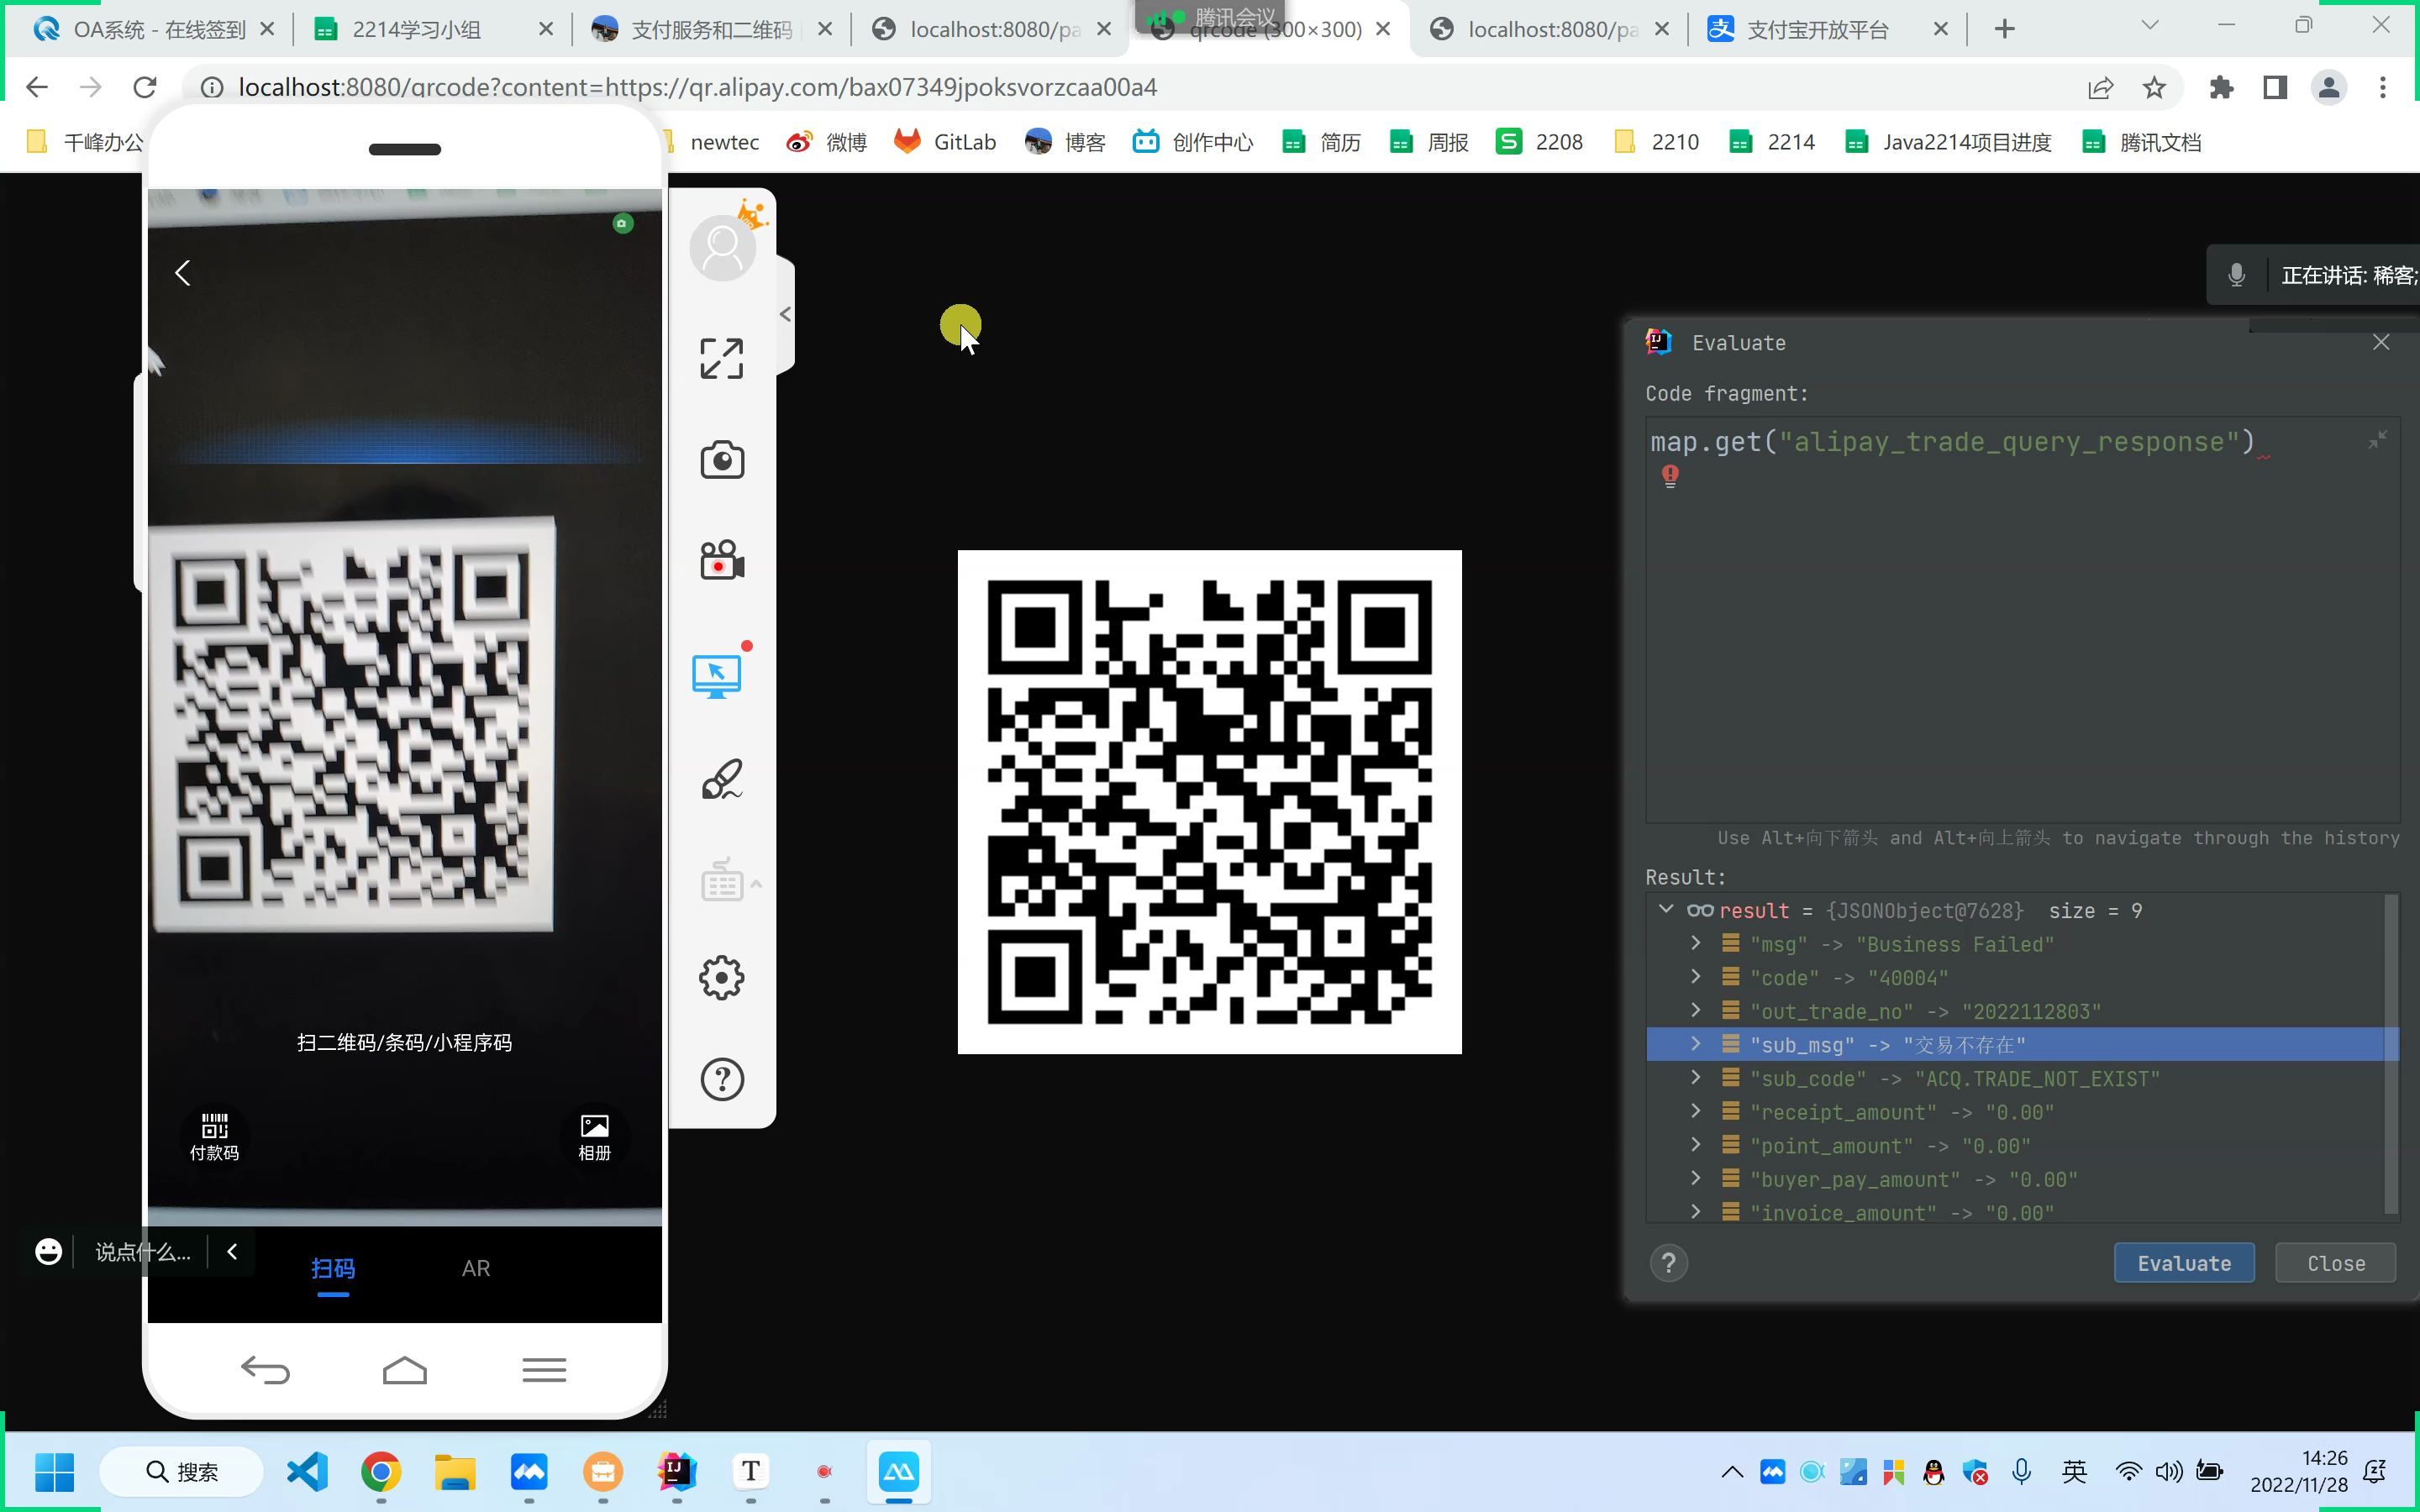Take a screenshot with the camera icon
Image resolution: width=2420 pixels, height=1512 pixels.
point(721,460)
